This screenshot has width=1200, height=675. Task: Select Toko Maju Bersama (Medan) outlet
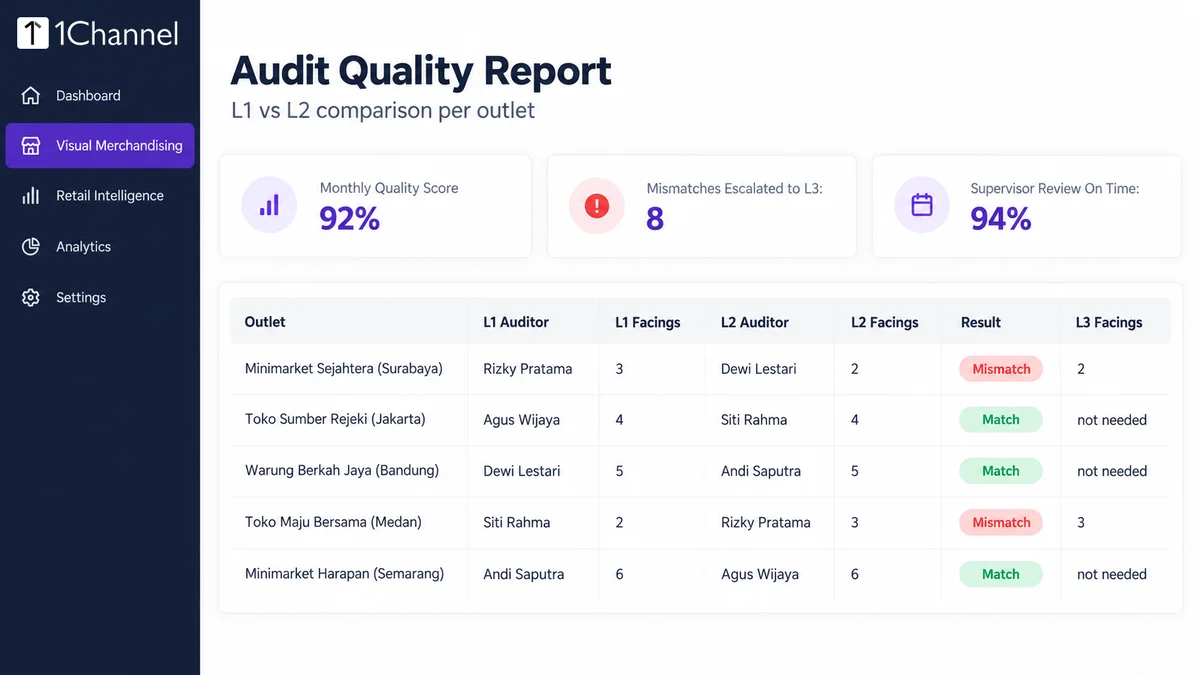333,522
